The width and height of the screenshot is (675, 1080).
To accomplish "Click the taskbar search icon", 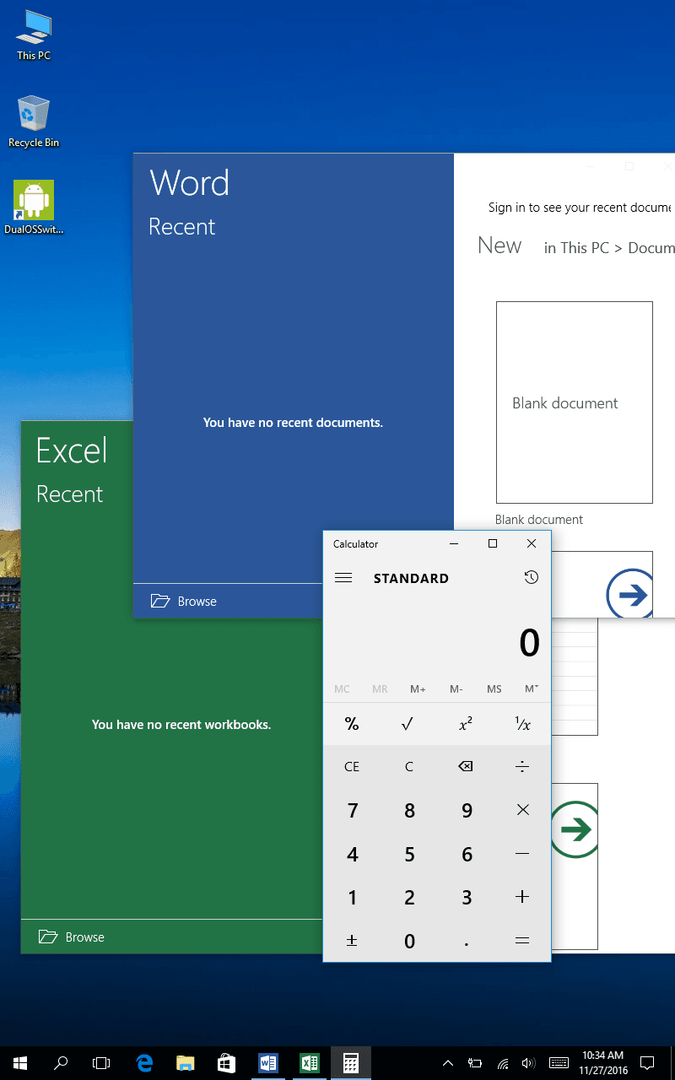I will click(x=61, y=1063).
